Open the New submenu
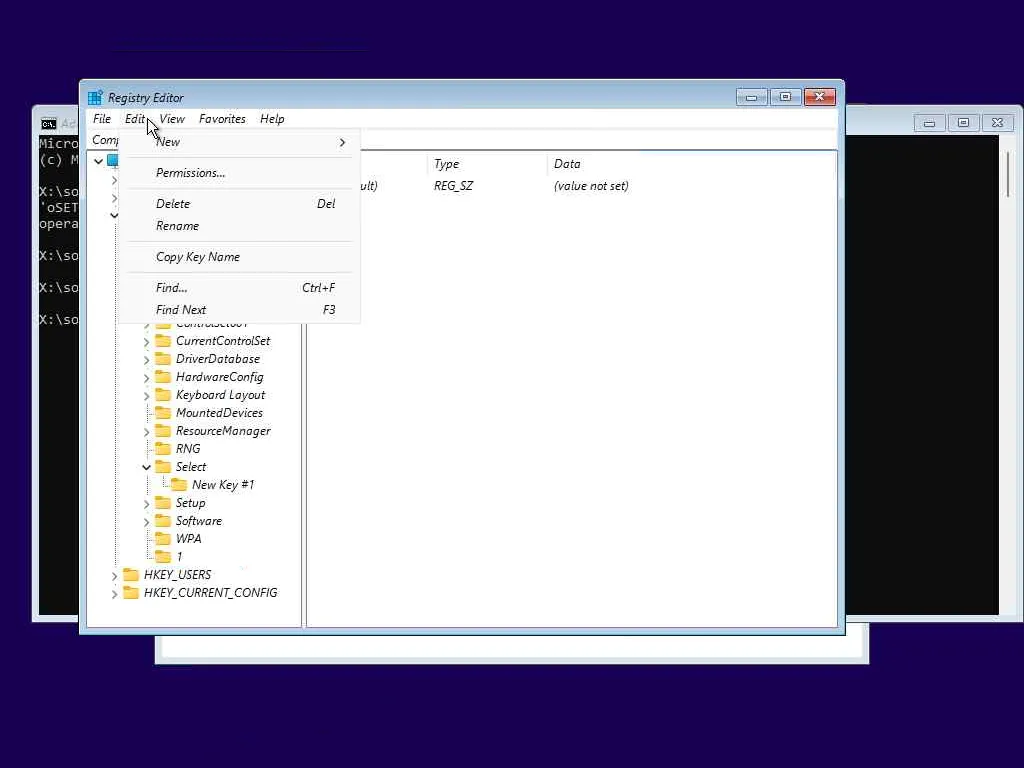The image size is (1024, 768). tap(239, 142)
